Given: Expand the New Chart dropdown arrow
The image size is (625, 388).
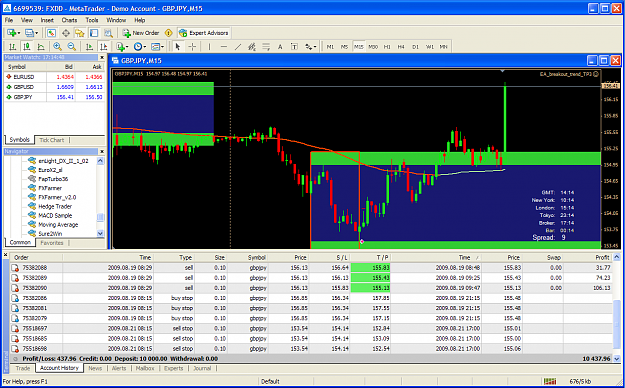Looking at the screenshot, I should pos(19,33).
